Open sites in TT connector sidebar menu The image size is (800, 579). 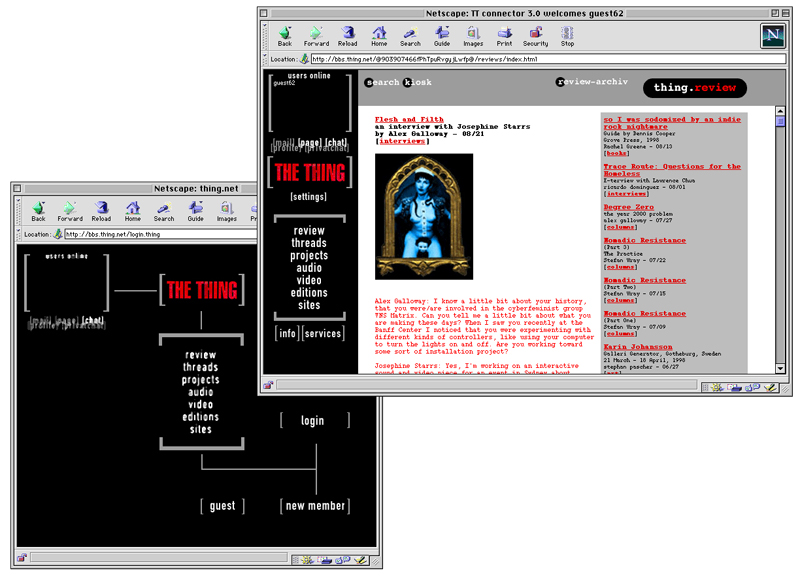tap(309, 305)
